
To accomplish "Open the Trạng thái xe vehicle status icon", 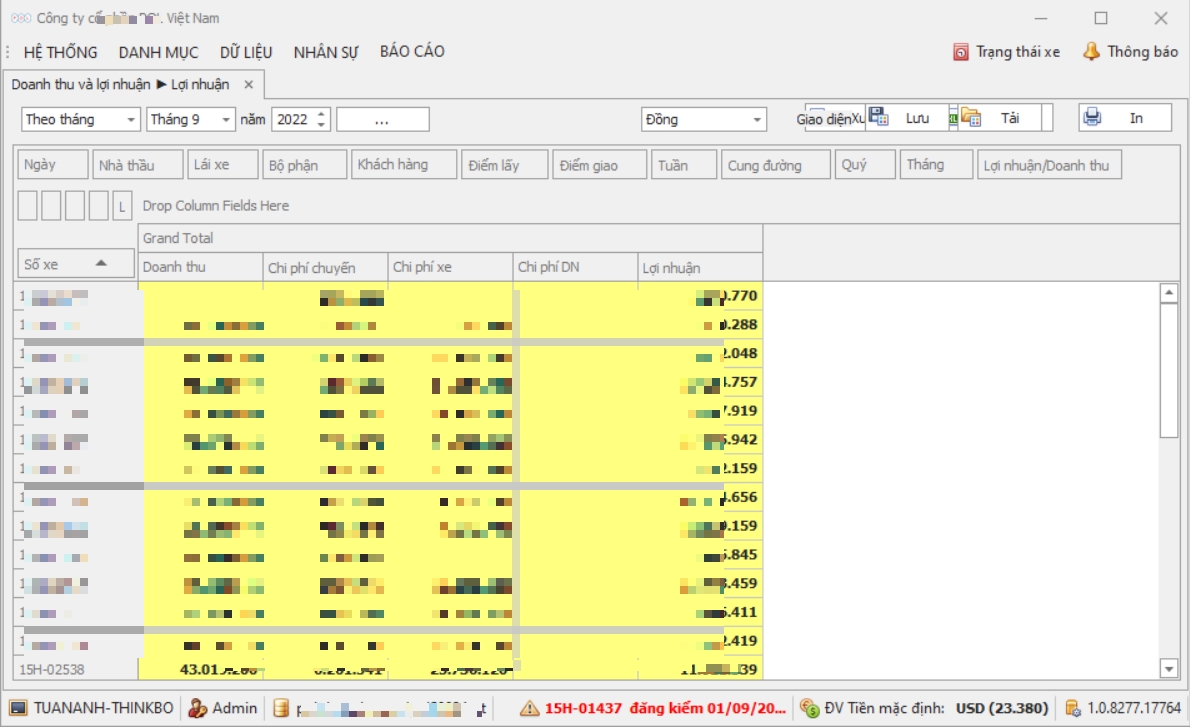I will tap(960, 52).
